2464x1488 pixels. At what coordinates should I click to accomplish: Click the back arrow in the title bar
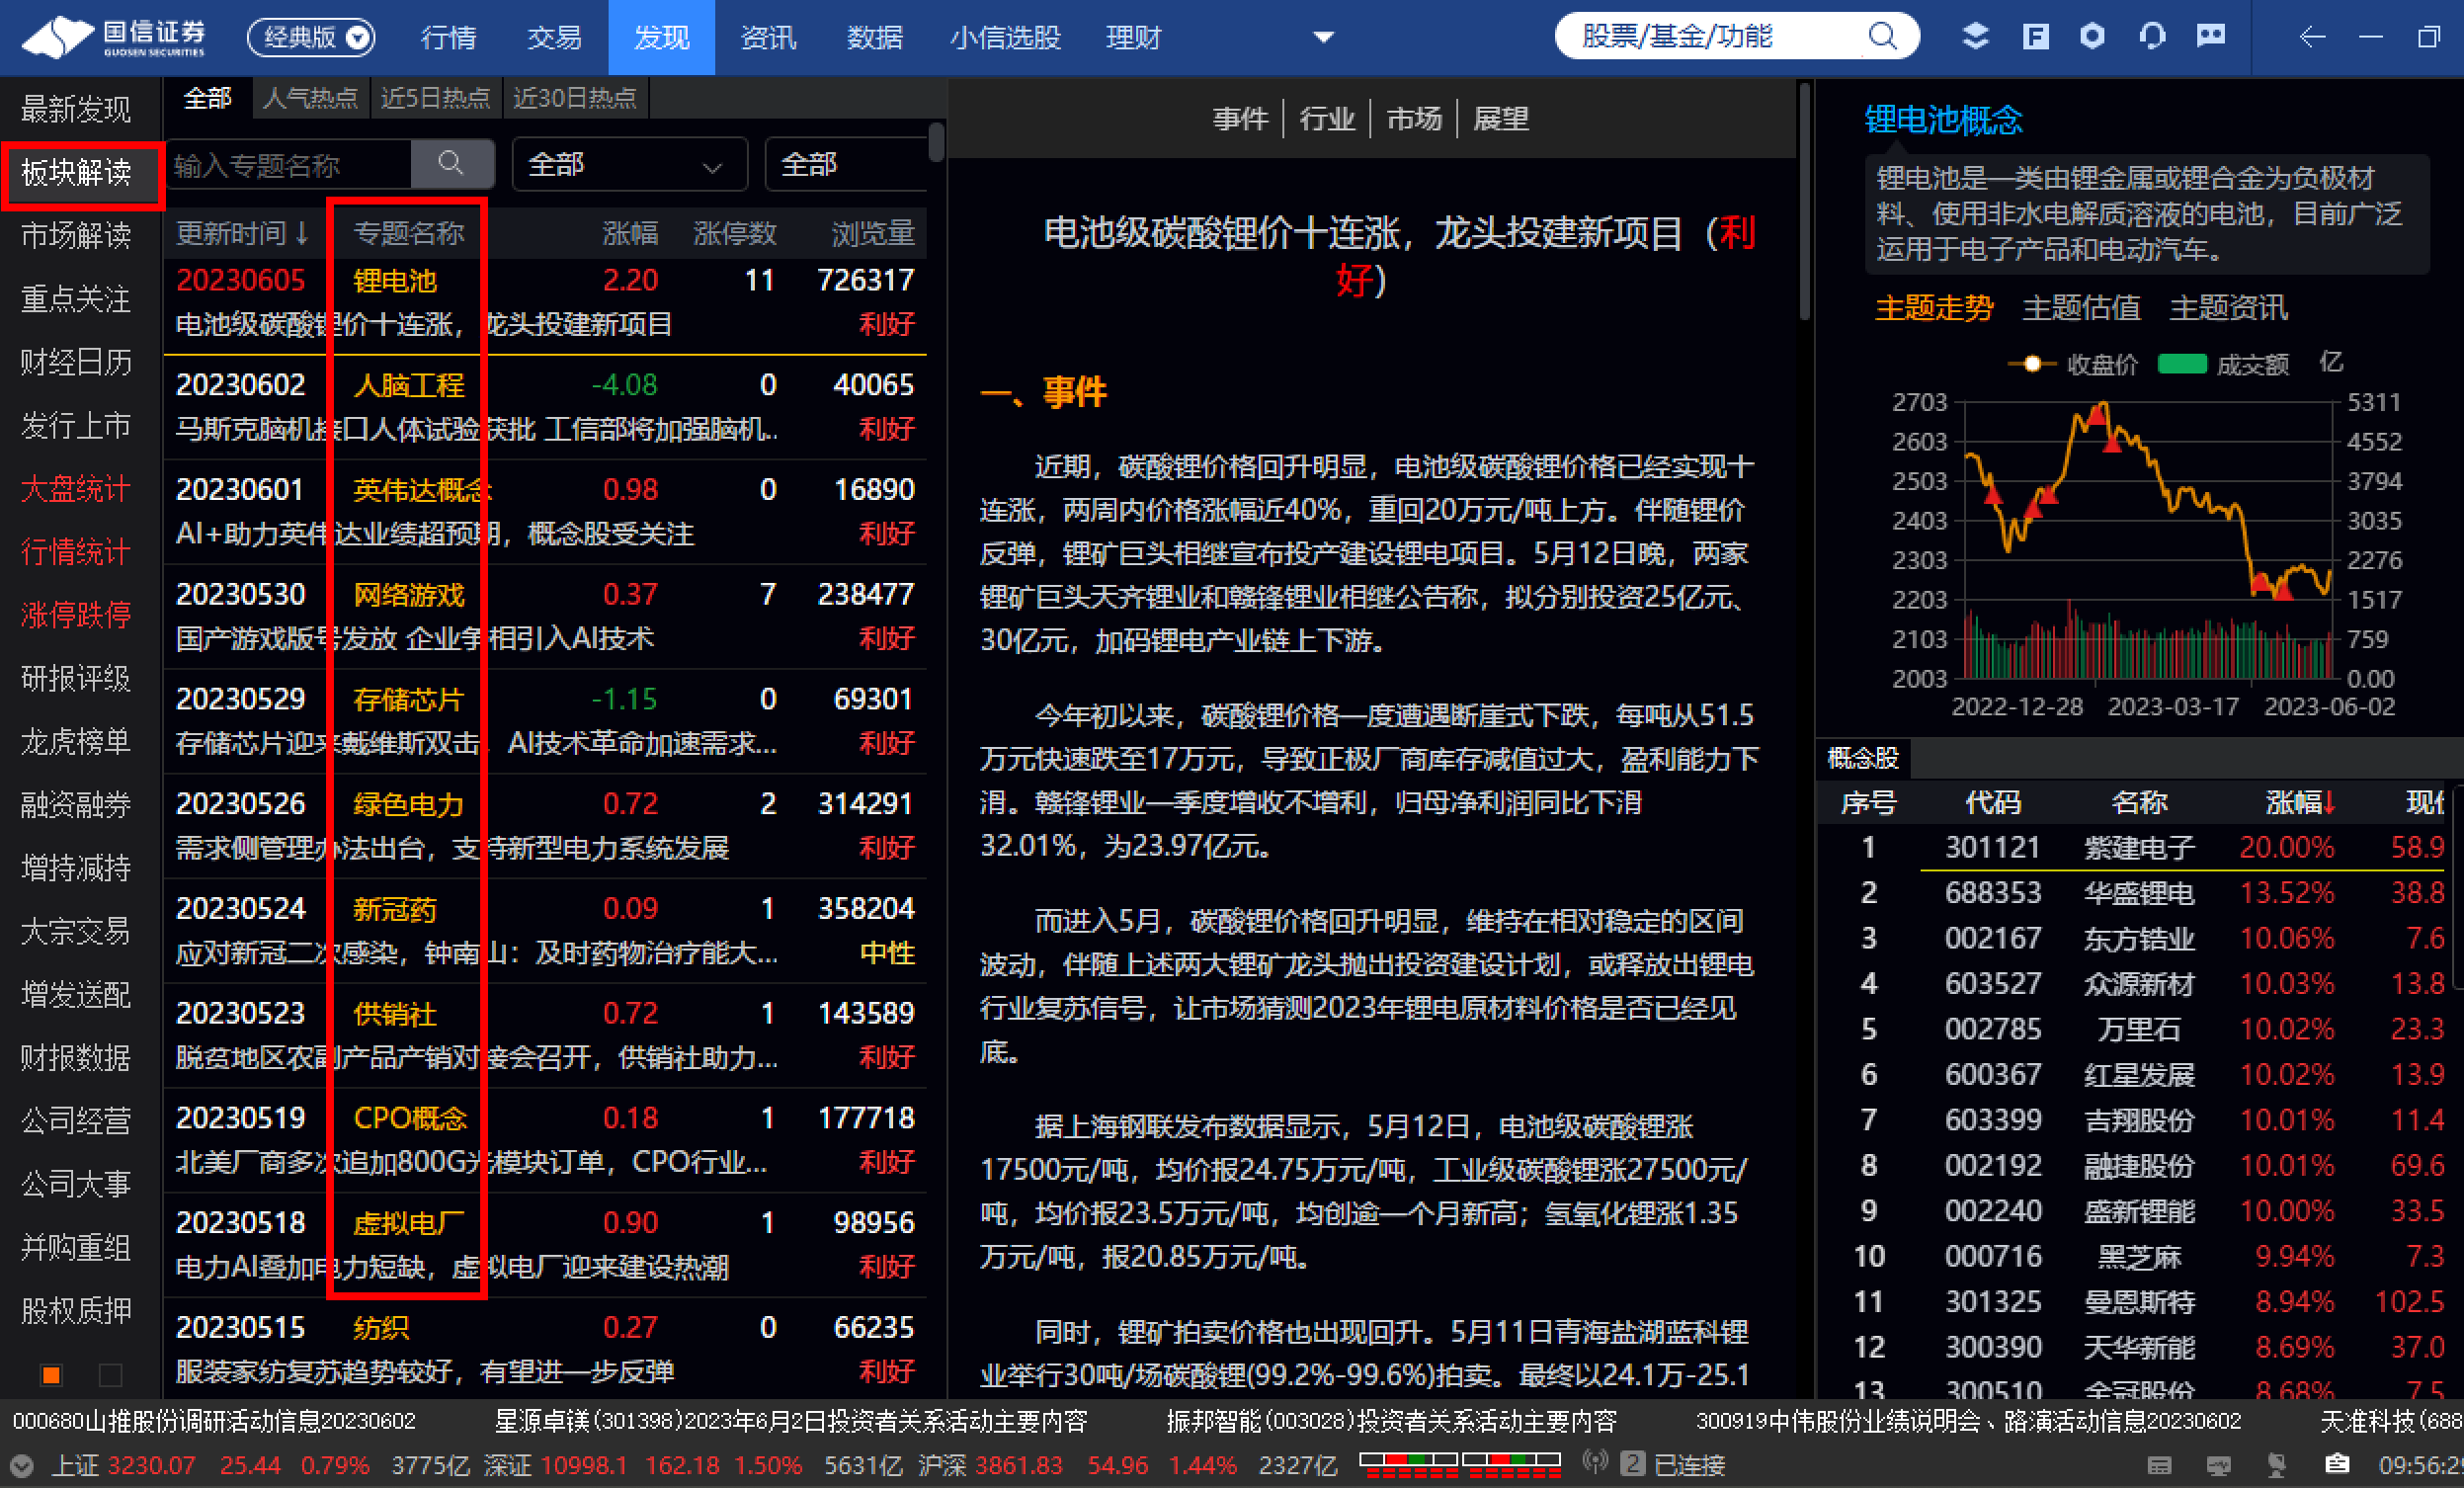(2312, 37)
